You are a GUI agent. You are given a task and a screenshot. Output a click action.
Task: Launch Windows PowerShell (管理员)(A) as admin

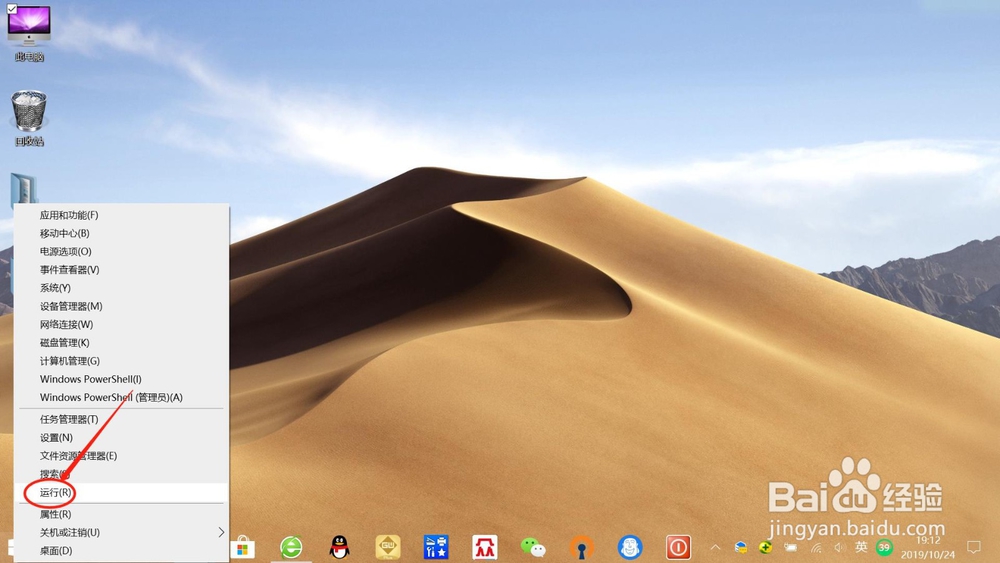point(121,397)
